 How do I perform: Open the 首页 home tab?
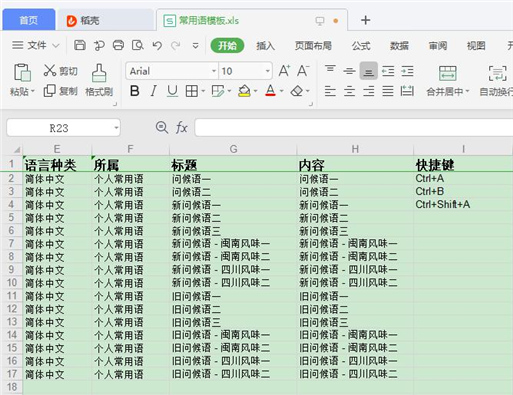[29, 20]
